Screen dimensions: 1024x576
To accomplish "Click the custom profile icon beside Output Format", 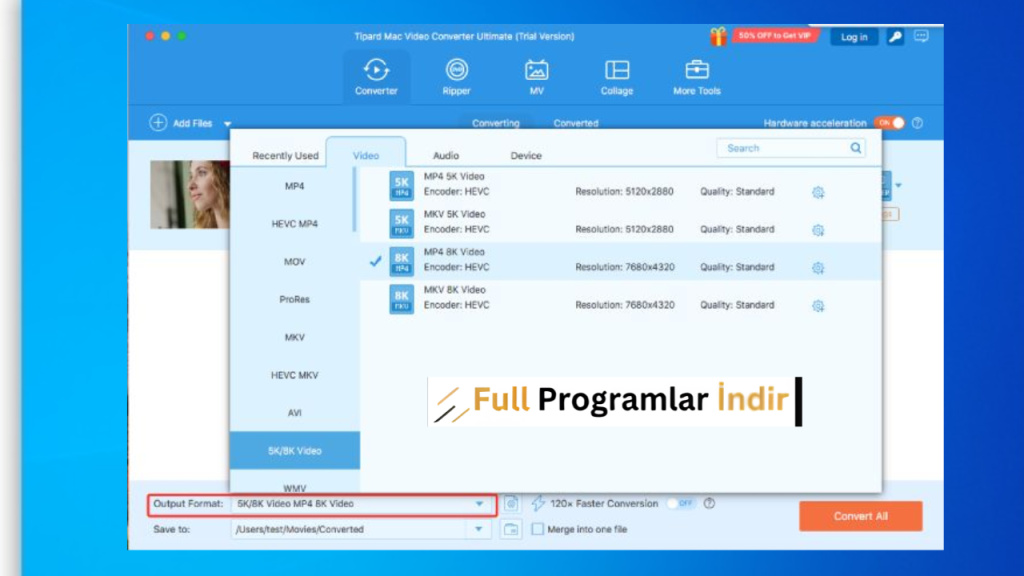I will [511, 504].
